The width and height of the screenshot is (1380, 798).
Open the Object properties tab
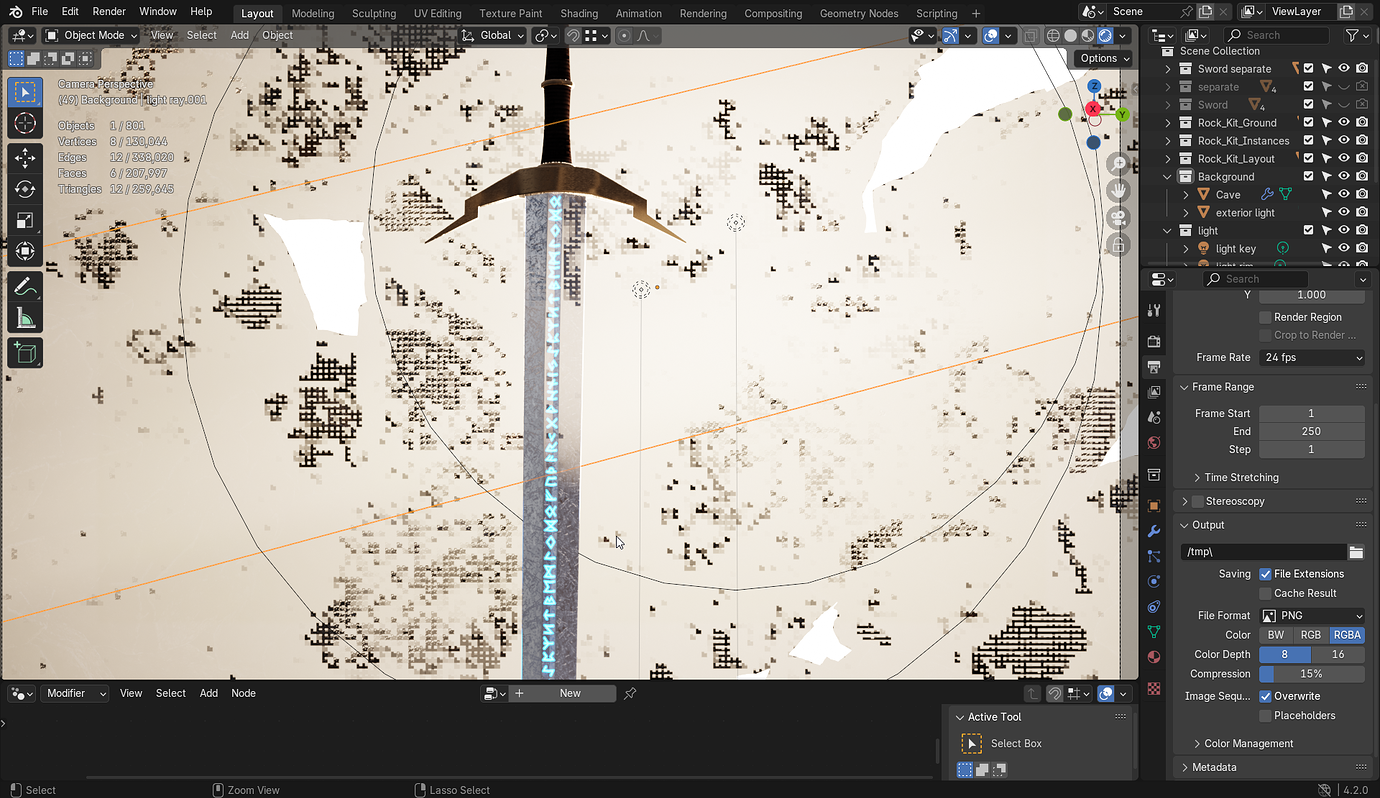point(1154,505)
